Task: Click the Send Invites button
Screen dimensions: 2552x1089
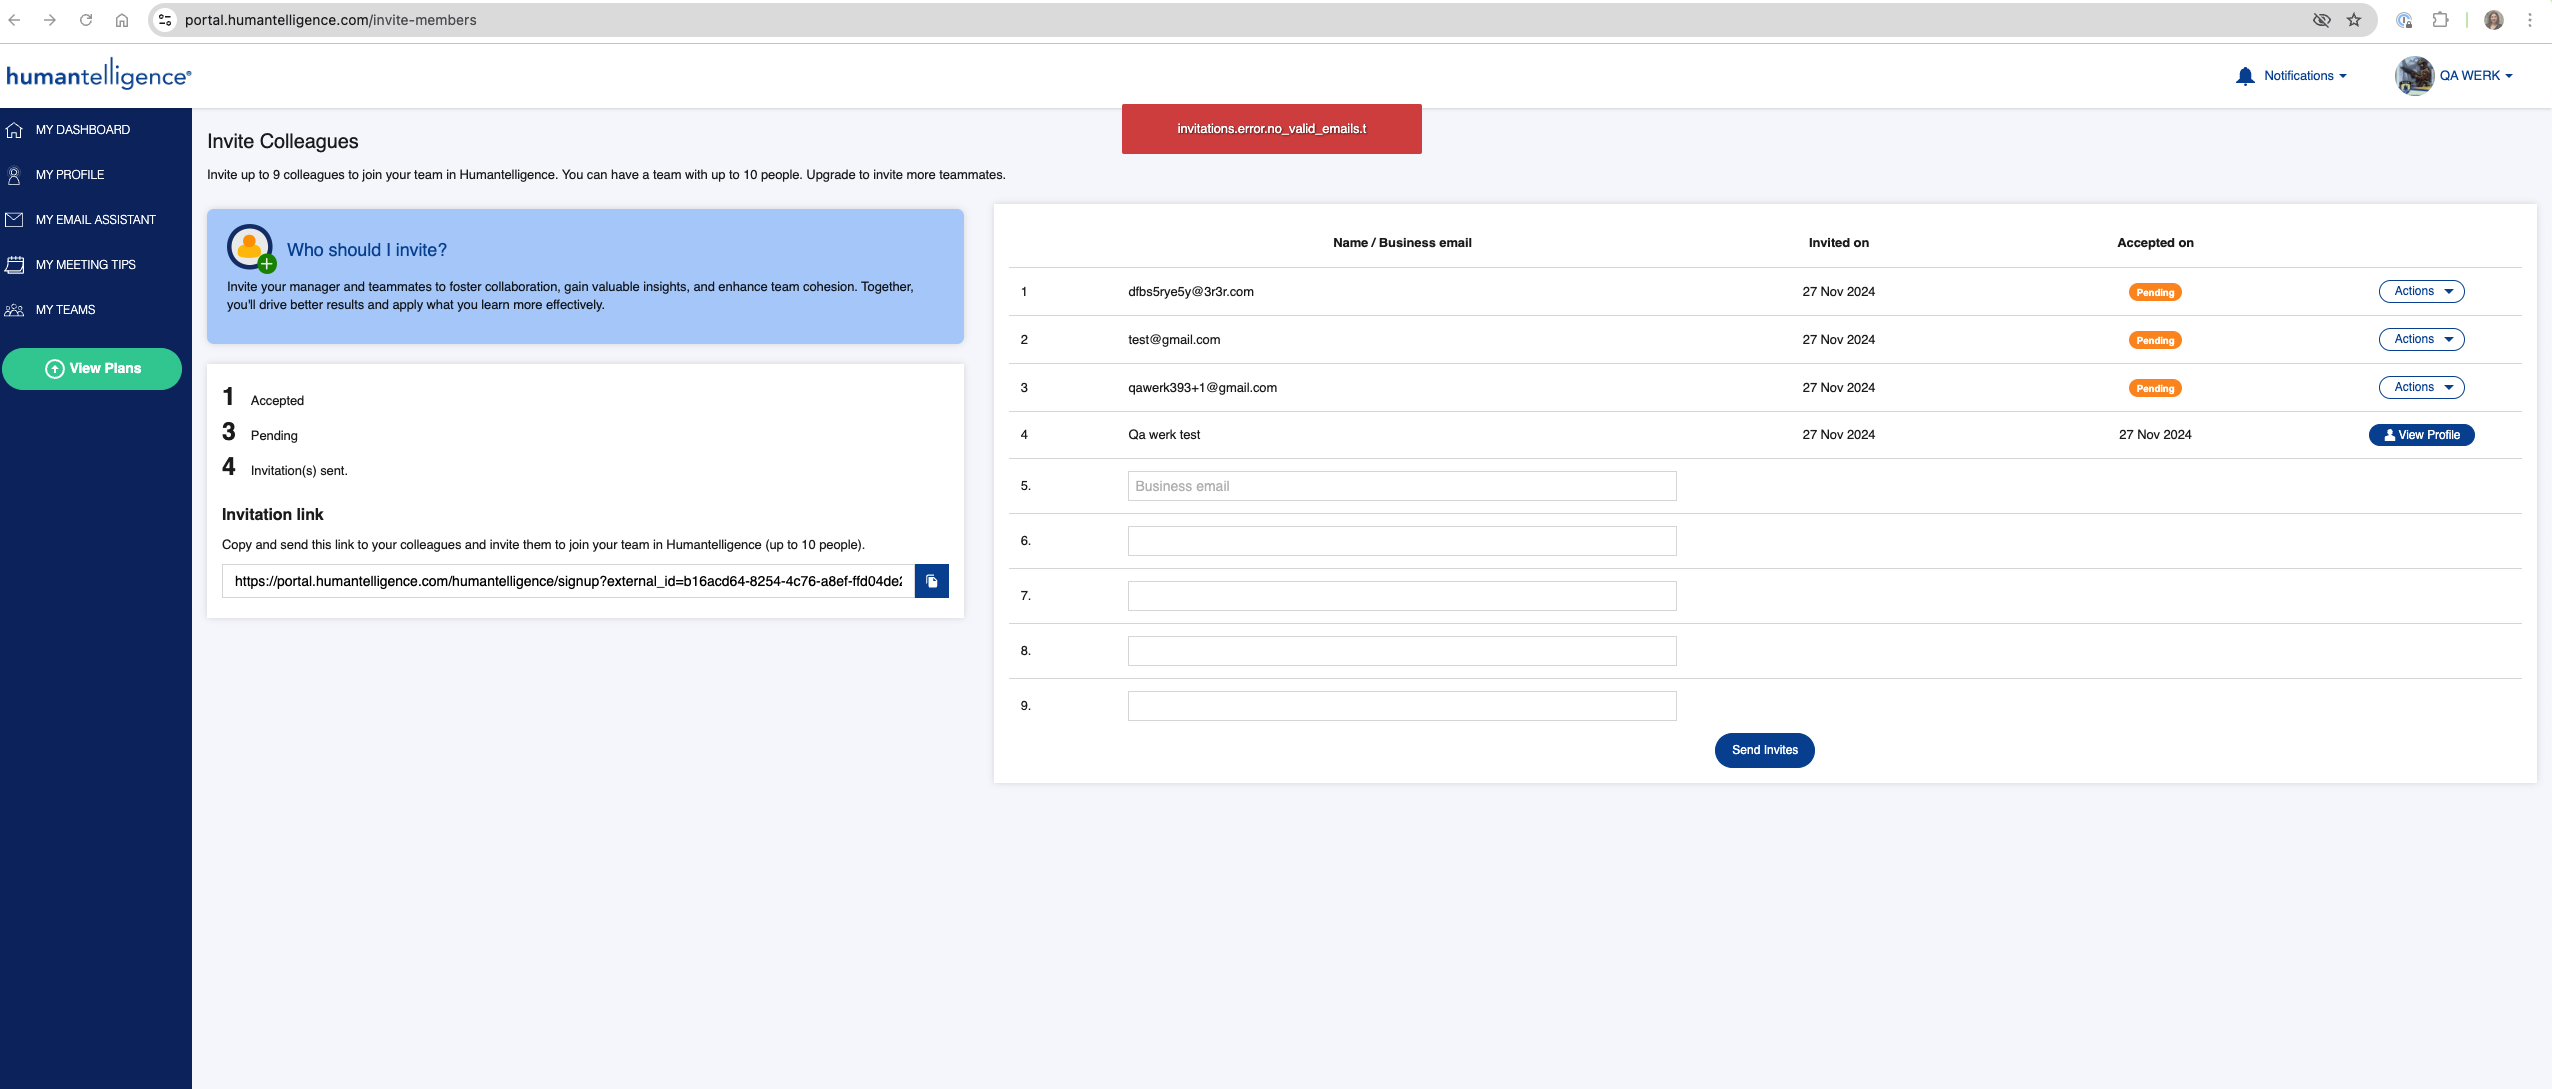Action: tap(1766, 749)
